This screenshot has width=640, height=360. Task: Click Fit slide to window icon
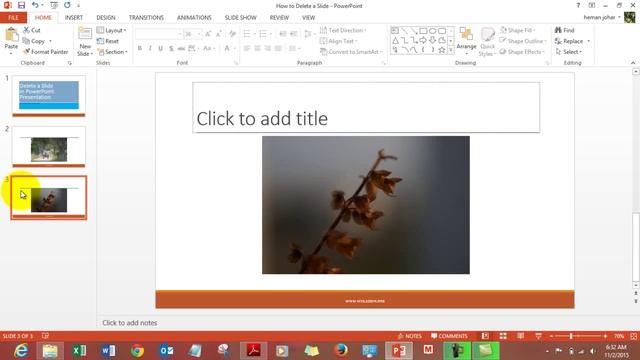(x=633, y=336)
